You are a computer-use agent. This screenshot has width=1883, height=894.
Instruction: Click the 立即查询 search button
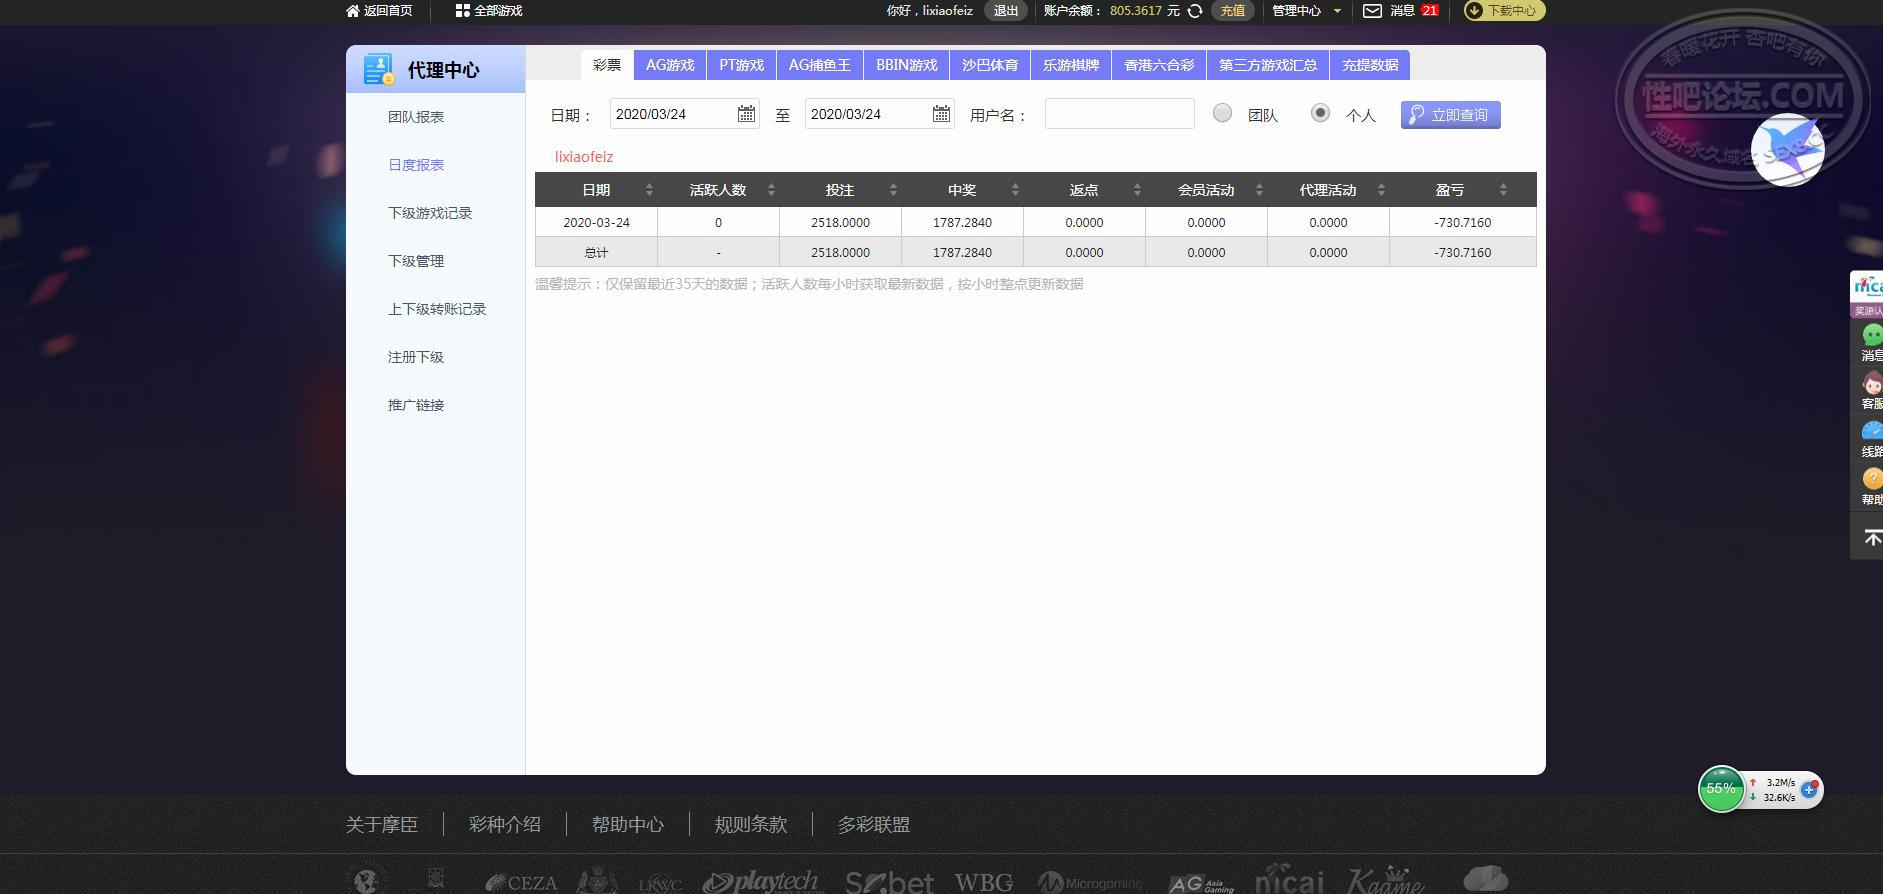coord(1450,115)
